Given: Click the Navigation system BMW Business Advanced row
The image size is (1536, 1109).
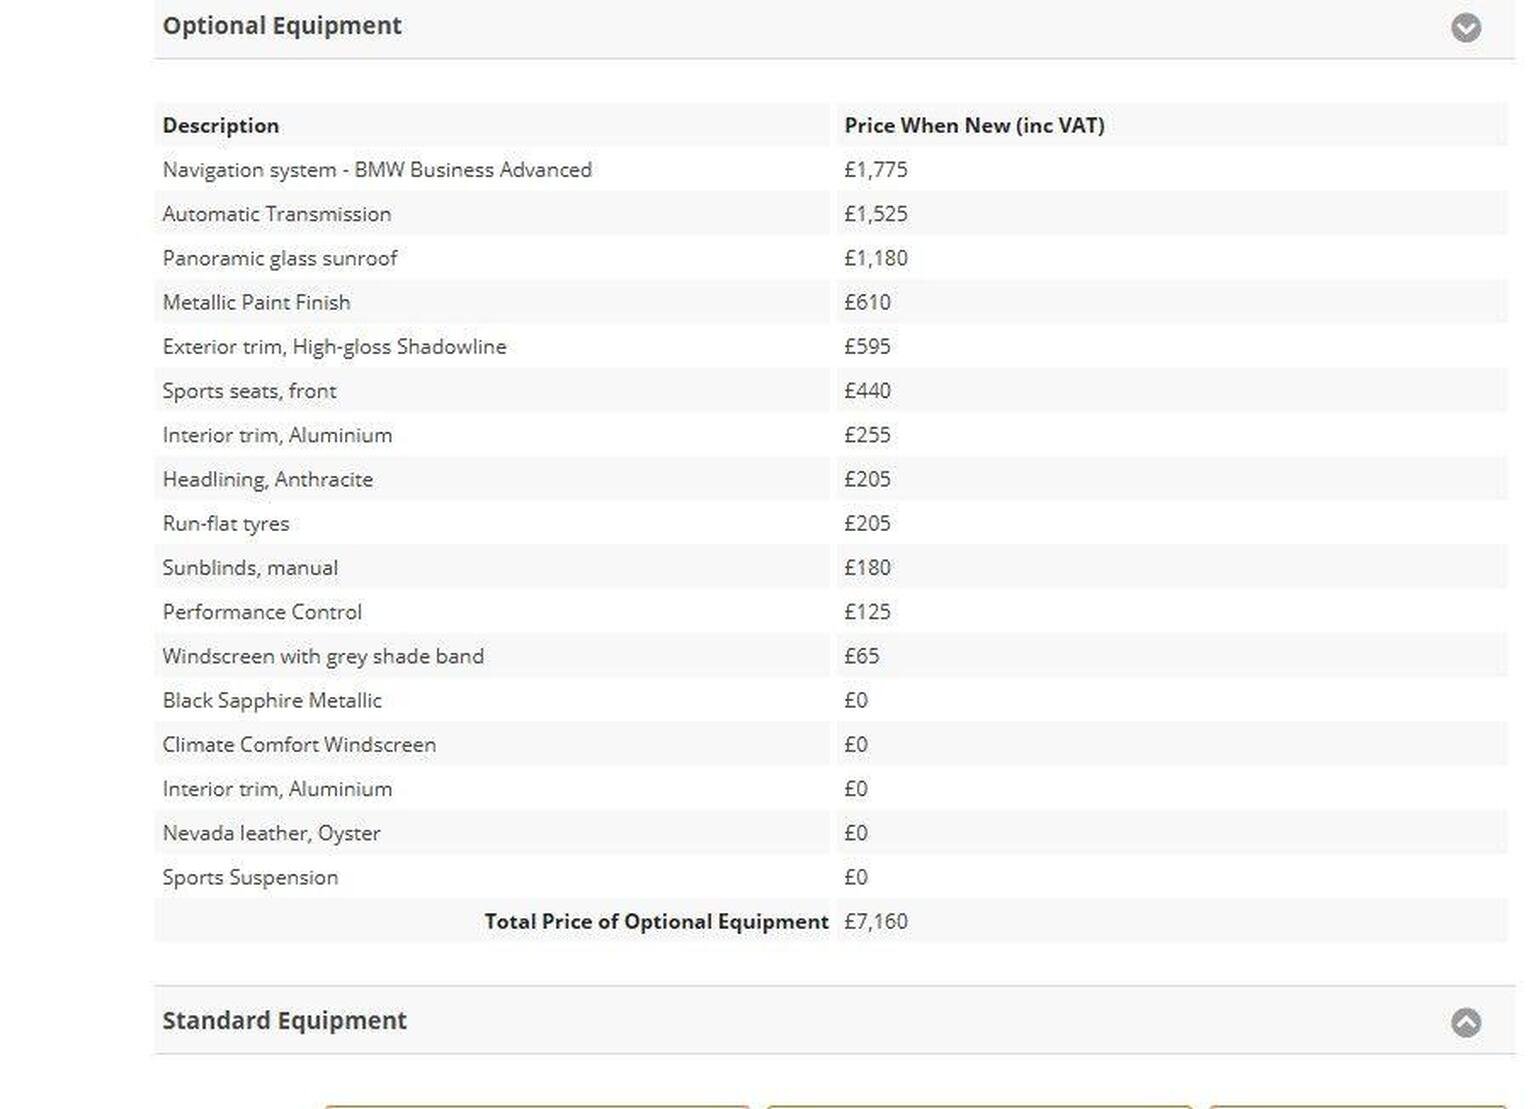Looking at the screenshot, I should 377,170.
